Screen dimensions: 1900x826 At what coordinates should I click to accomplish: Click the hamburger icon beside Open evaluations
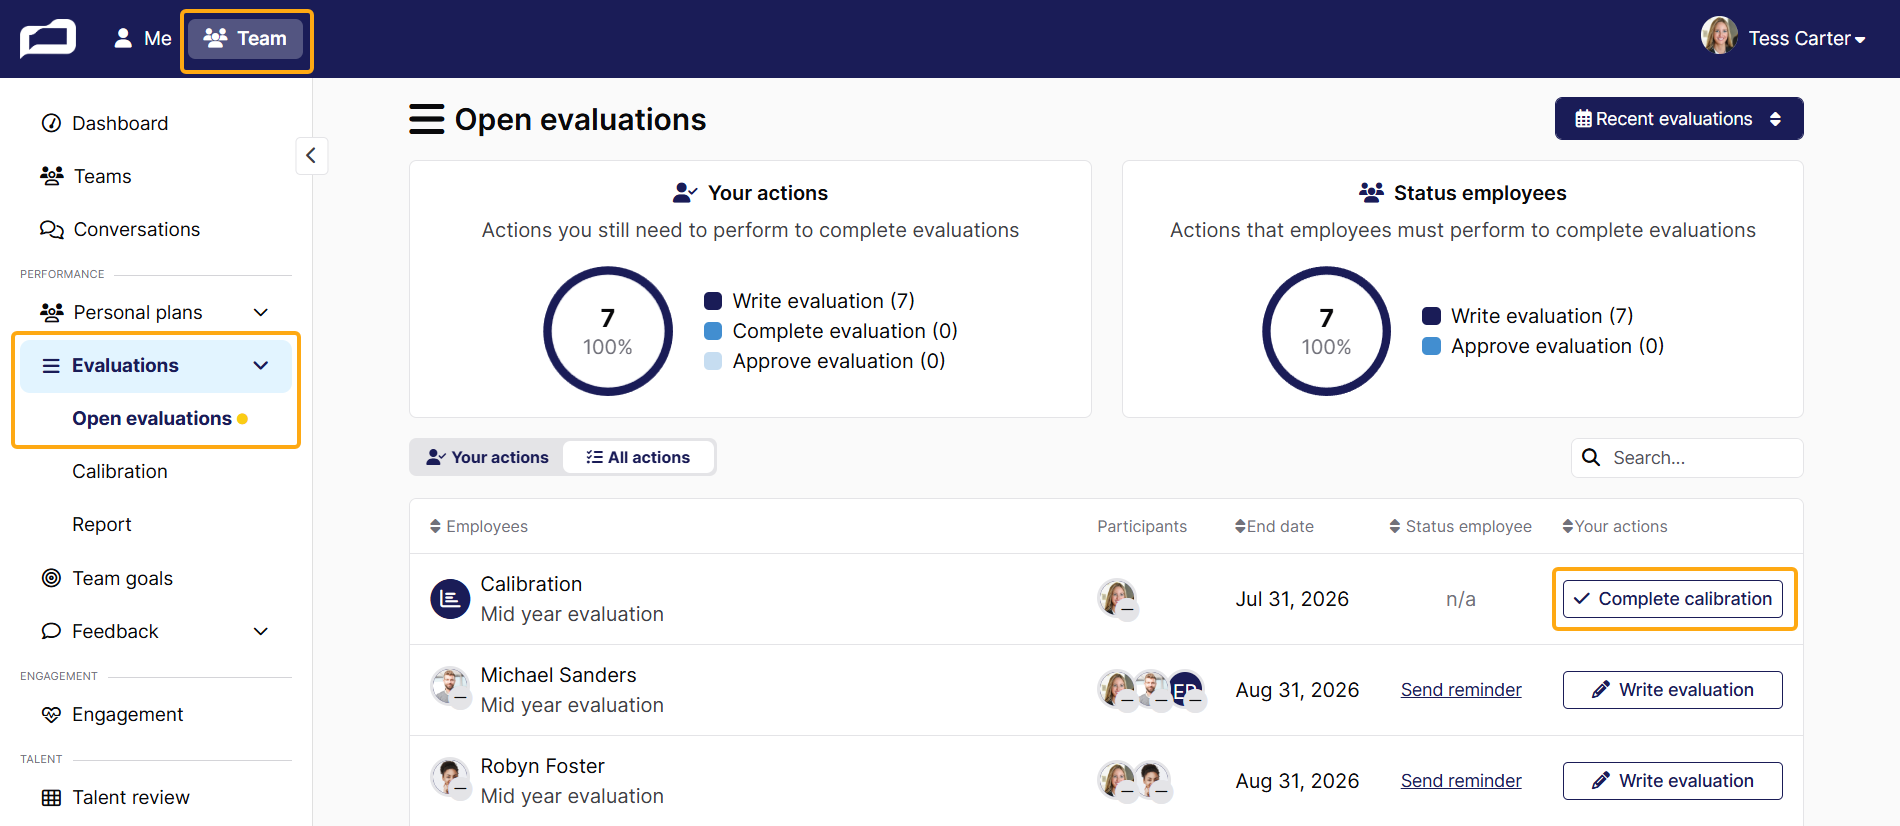point(427,119)
